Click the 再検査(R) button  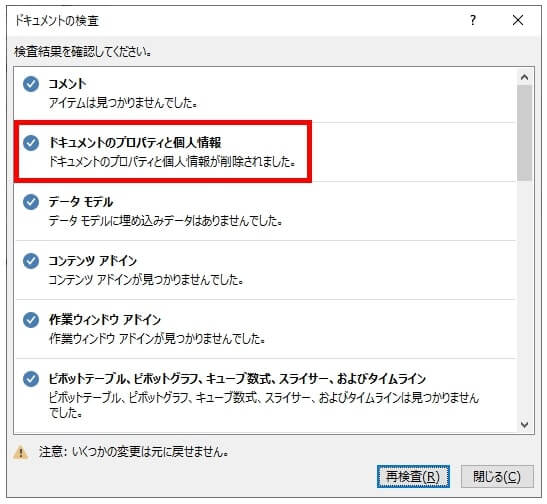(x=413, y=476)
